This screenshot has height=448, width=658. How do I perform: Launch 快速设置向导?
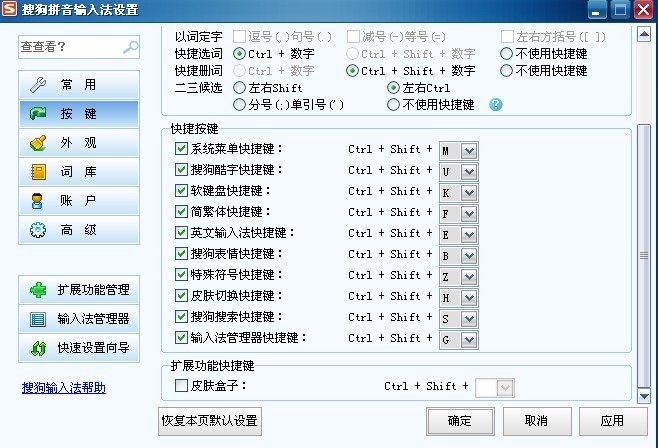point(79,348)
